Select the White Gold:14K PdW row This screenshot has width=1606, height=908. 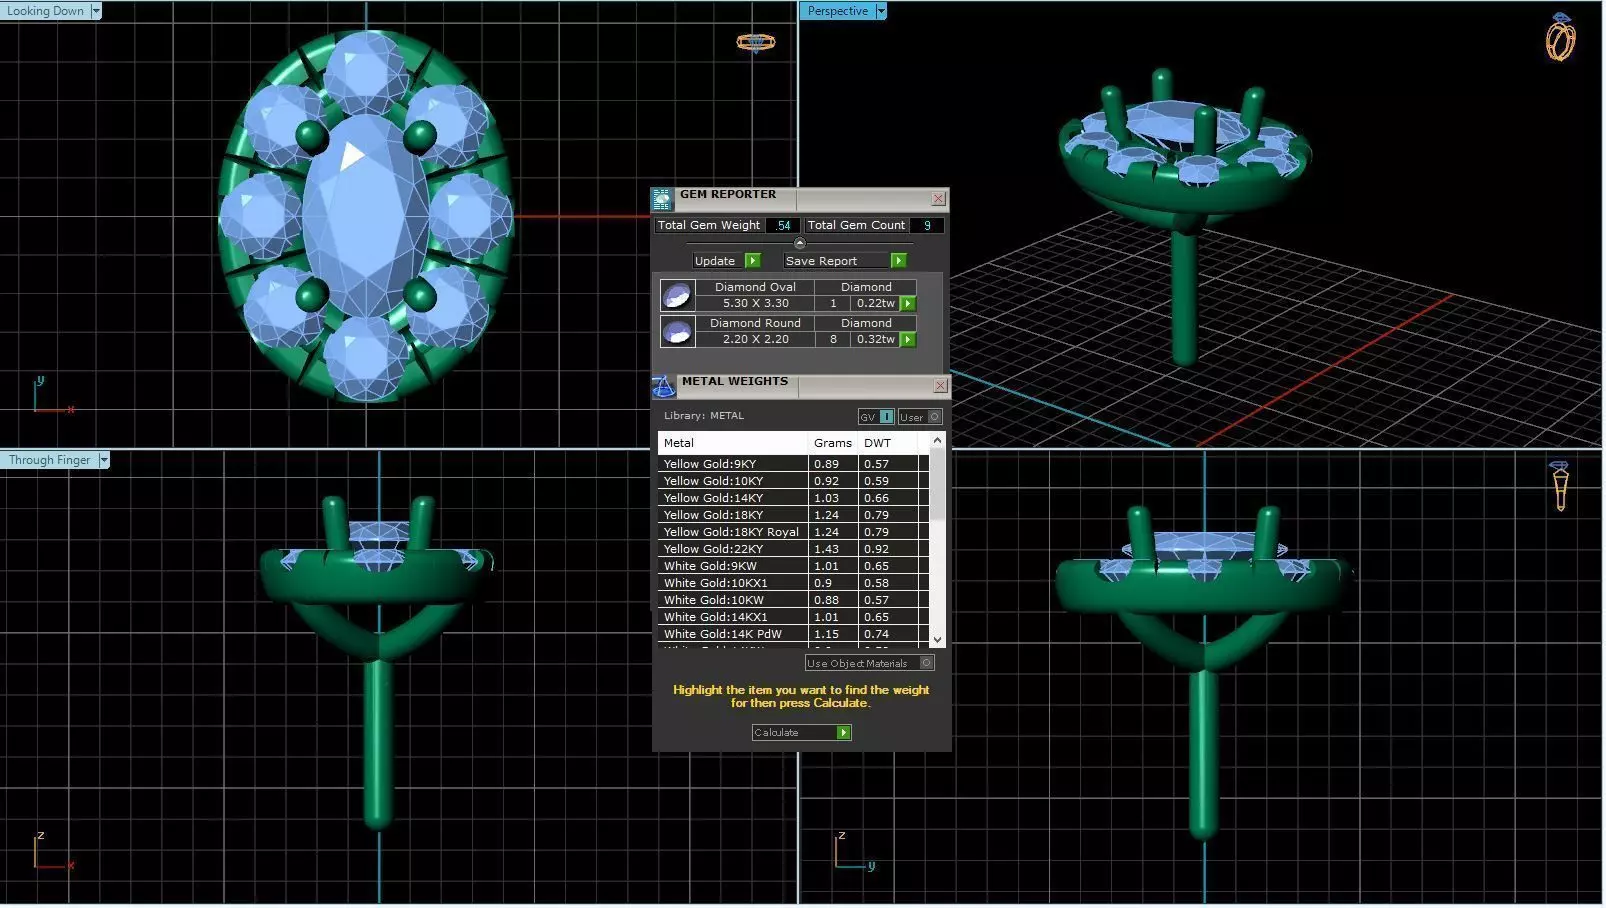click(794, 634)
